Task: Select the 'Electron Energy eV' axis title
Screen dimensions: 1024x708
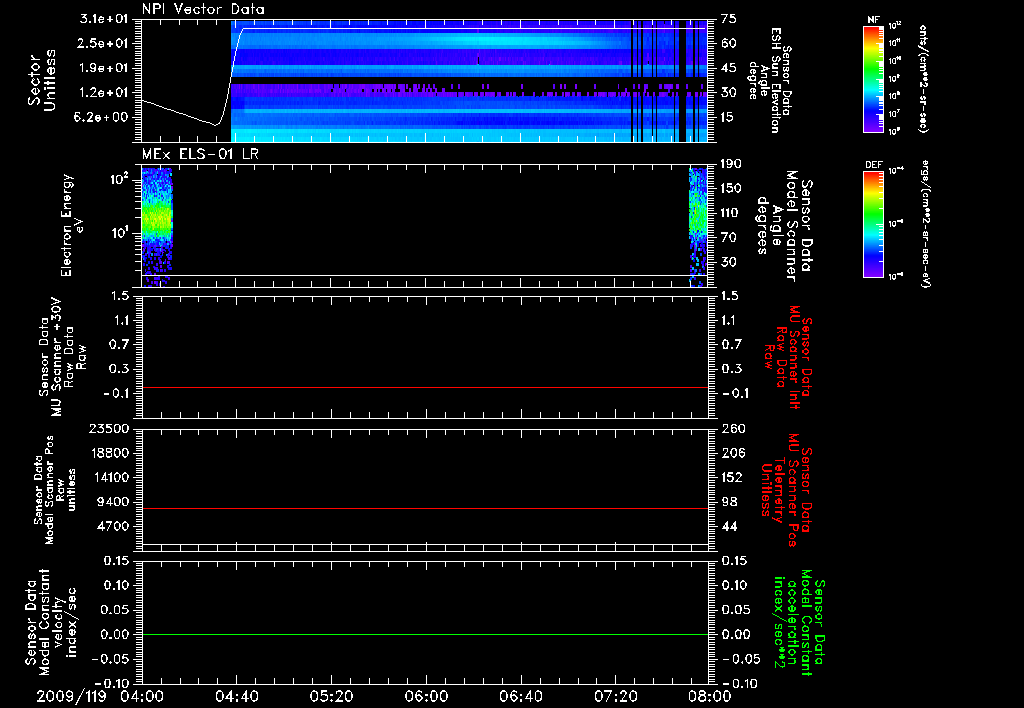Action: [72, 225]
